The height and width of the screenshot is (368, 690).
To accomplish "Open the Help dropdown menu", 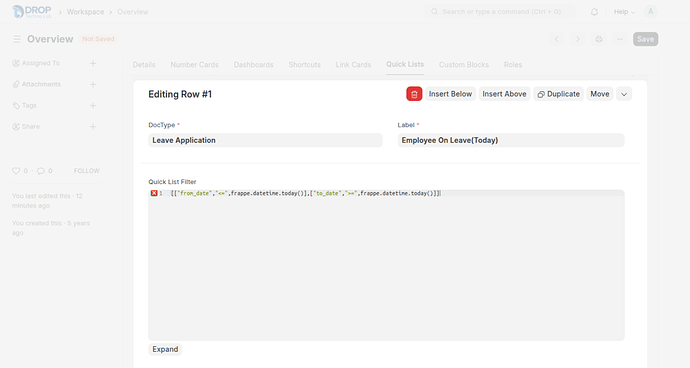I will pos(624,12).
